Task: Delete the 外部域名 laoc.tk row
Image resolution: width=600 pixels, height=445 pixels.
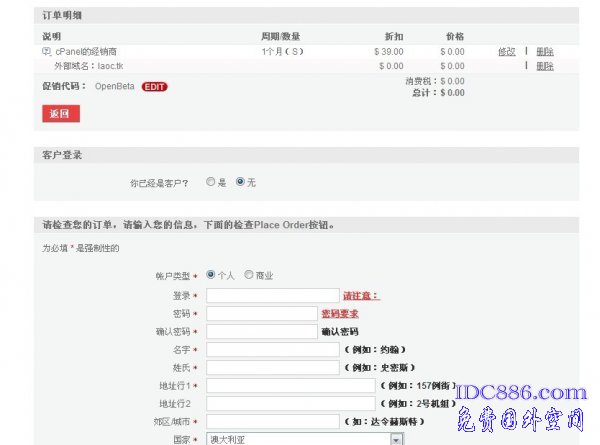Action: pyautogui.click(x=544, y=66)
